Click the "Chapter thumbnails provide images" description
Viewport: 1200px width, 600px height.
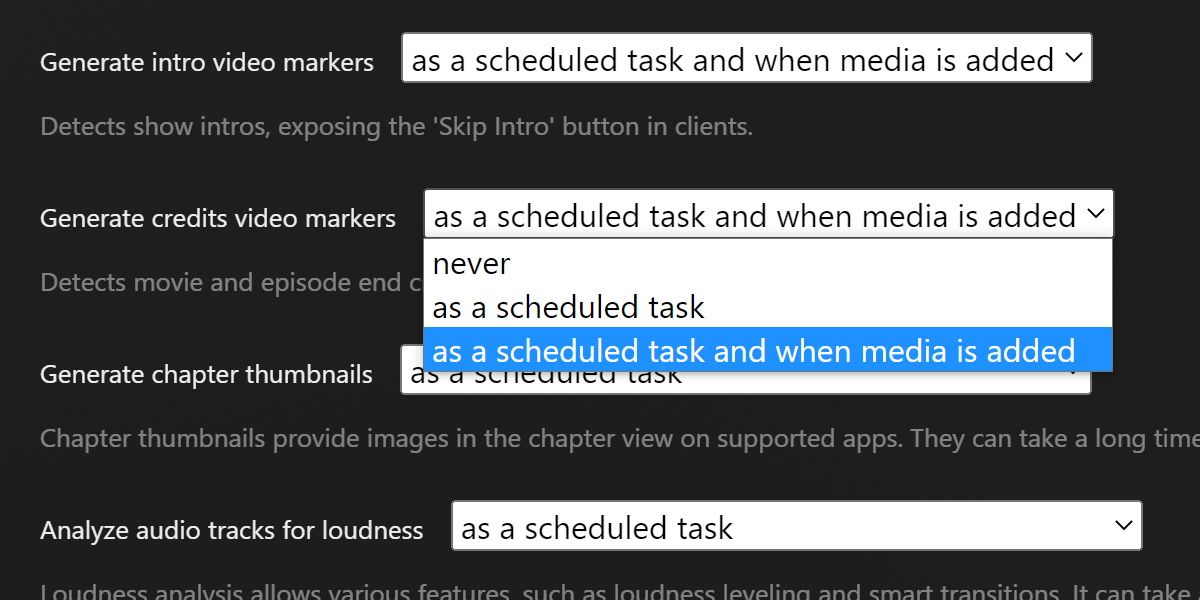tap(600, 439)
